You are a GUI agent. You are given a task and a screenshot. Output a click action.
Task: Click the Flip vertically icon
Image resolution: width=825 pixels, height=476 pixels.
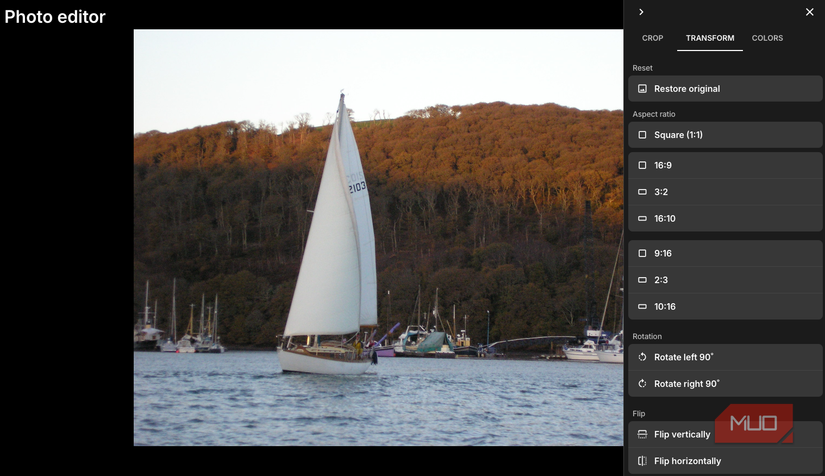642,434
